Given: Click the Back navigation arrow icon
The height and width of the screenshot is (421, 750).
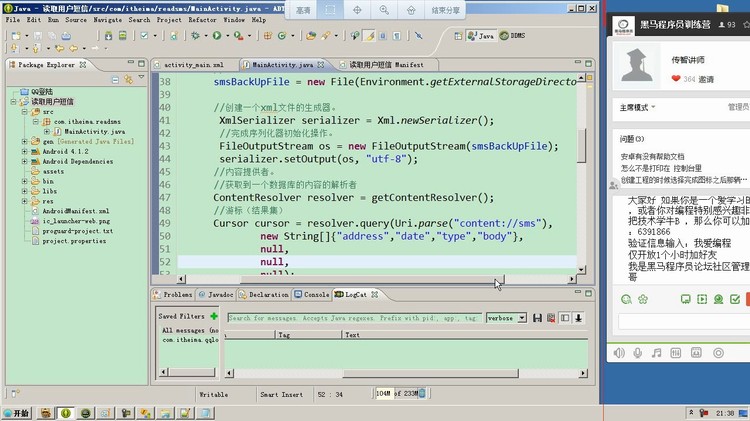Looking at the screenshot, I should click(74, 48).
